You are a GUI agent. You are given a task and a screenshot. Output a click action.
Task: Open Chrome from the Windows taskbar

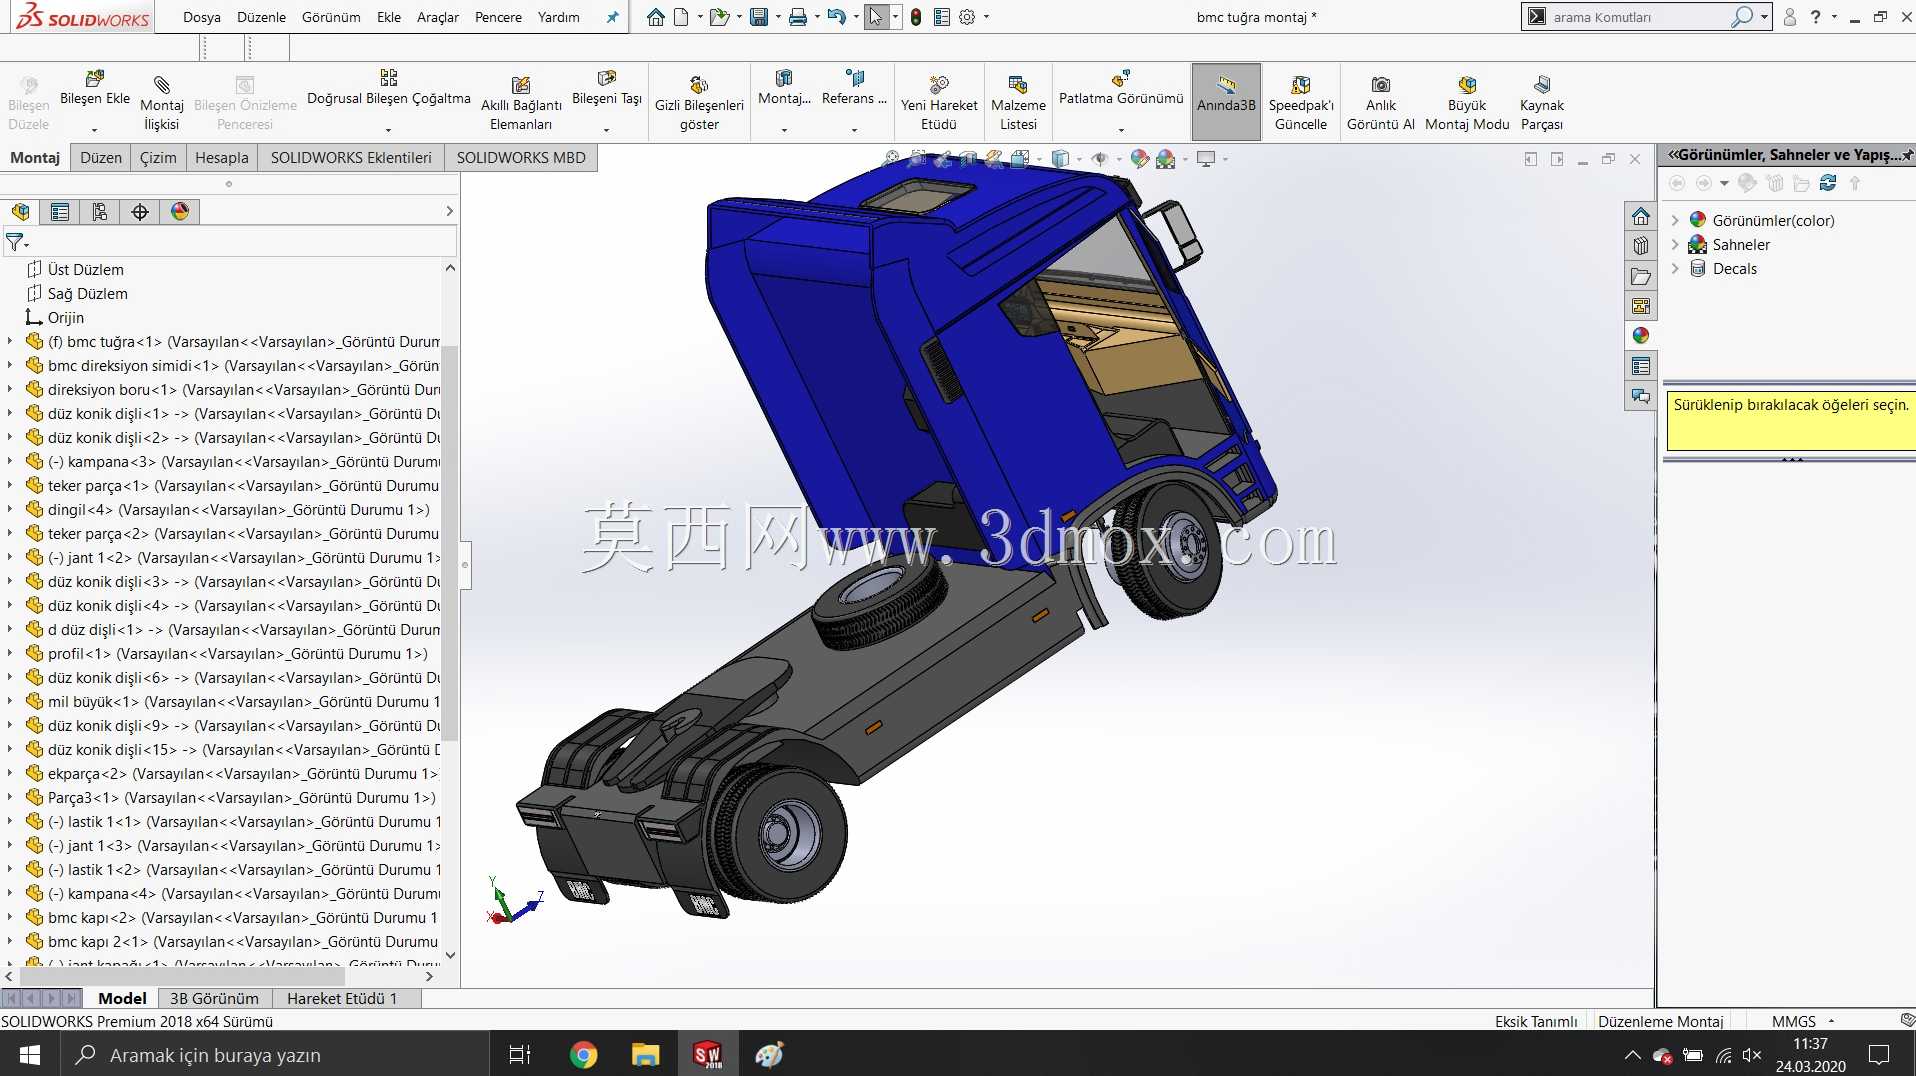pyautogui.click(x=583, y=1055)
